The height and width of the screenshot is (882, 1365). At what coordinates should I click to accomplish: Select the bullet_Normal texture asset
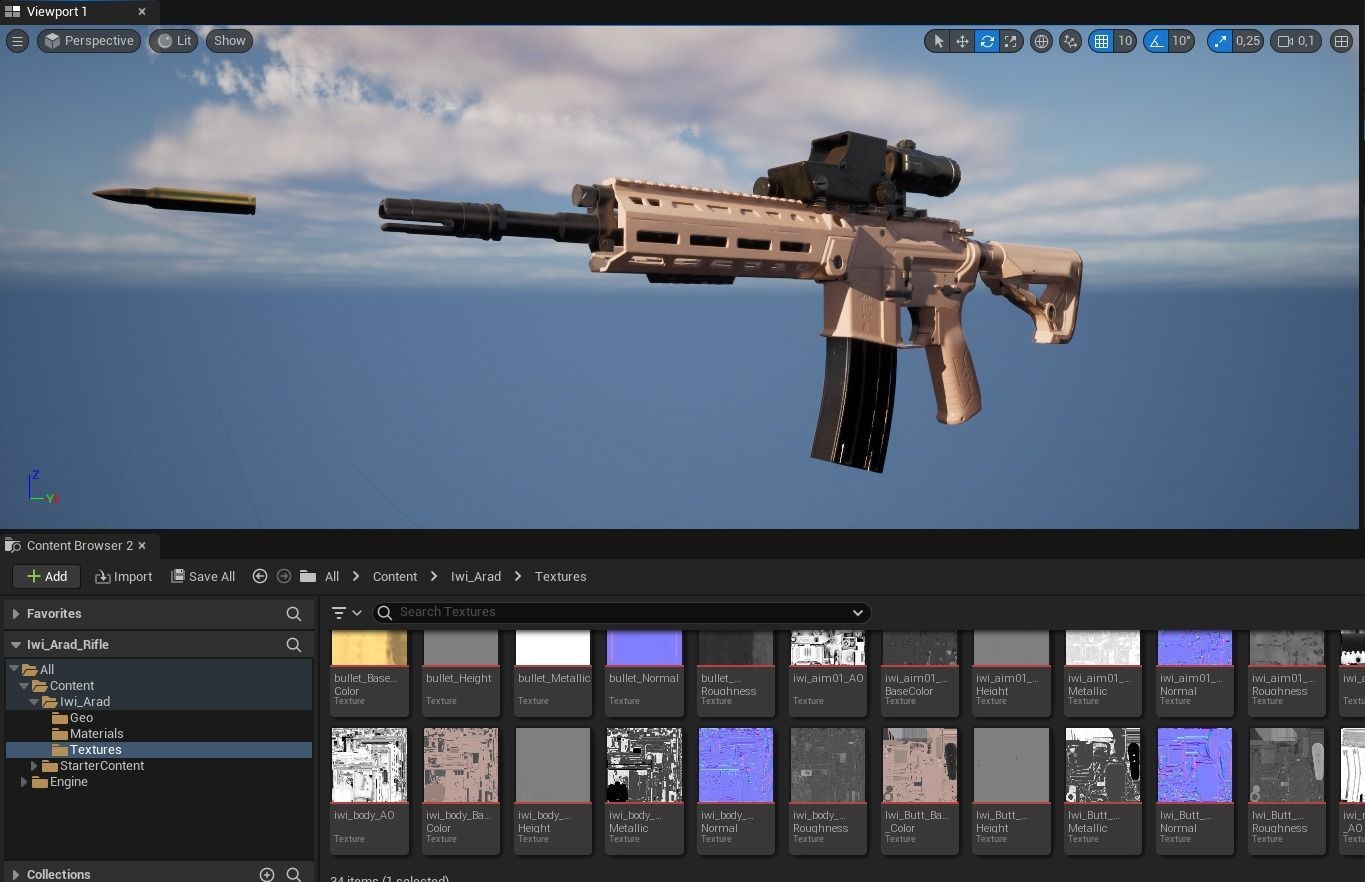coord(644,672)
